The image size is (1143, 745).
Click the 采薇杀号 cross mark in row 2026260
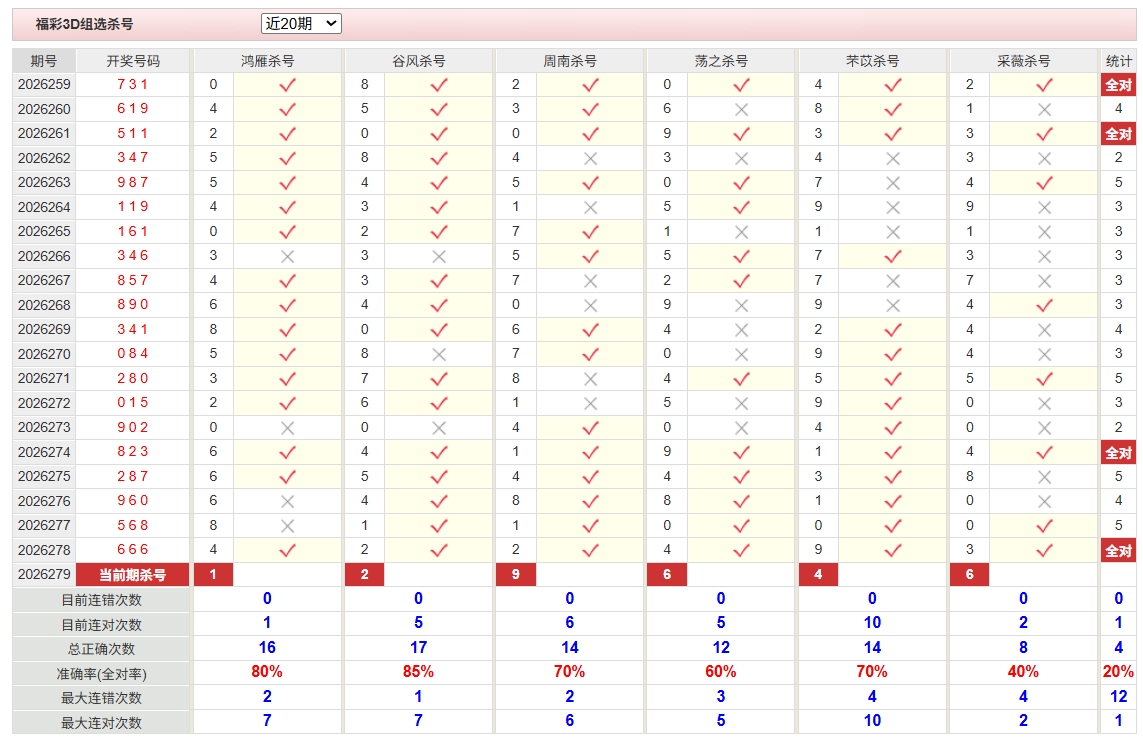pyautogui.click(x=1044, y=110)
